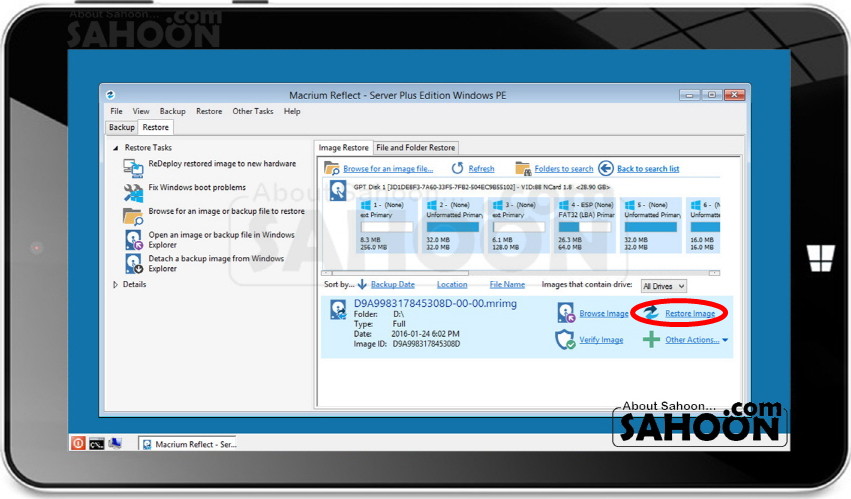Screen dimensions: 851x499
Task: Select partition 5 Unformatted Primary
Action: [652, 225]
